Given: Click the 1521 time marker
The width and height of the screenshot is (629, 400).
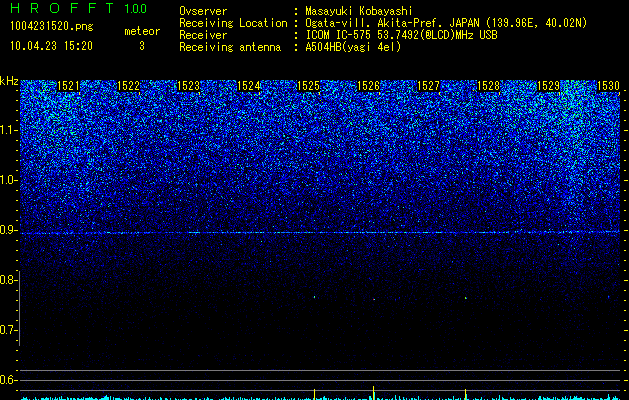Looking at the screenshot, I should click(69, 86).
